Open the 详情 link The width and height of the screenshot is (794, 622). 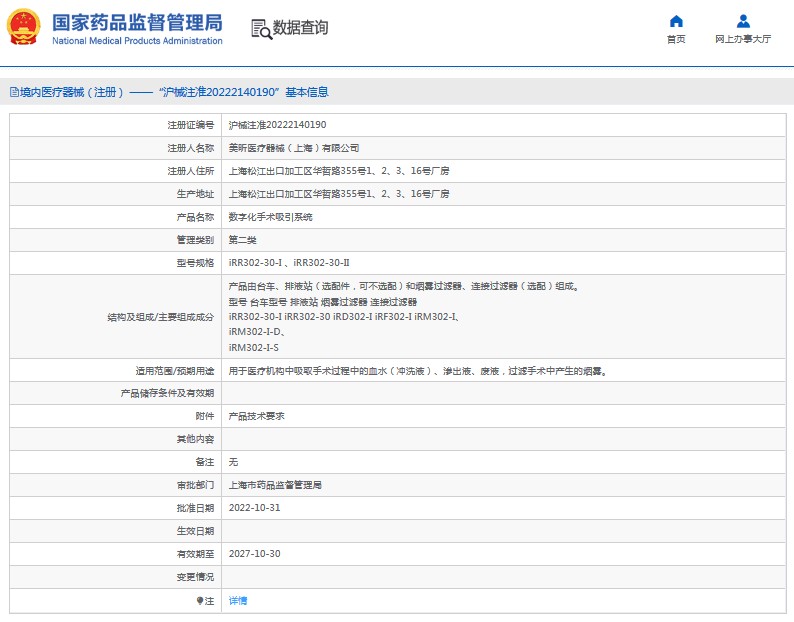238,601
